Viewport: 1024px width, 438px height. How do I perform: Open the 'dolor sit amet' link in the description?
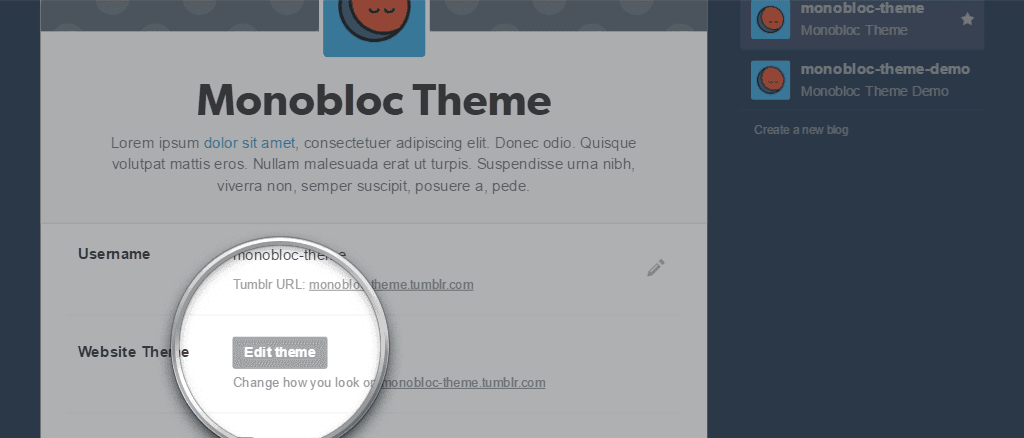coord(249,143)
